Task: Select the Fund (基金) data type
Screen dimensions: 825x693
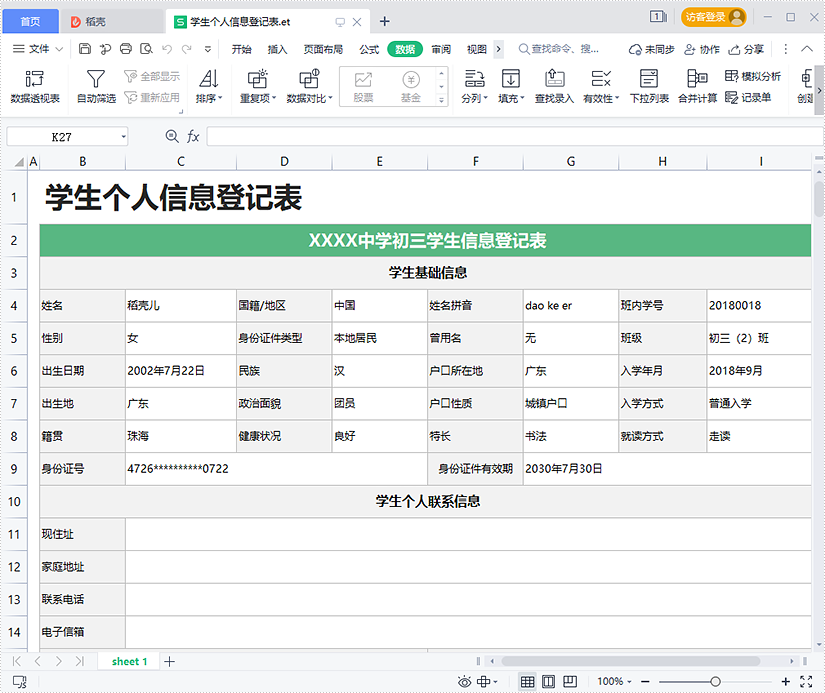Action: (x=411, y=87)
